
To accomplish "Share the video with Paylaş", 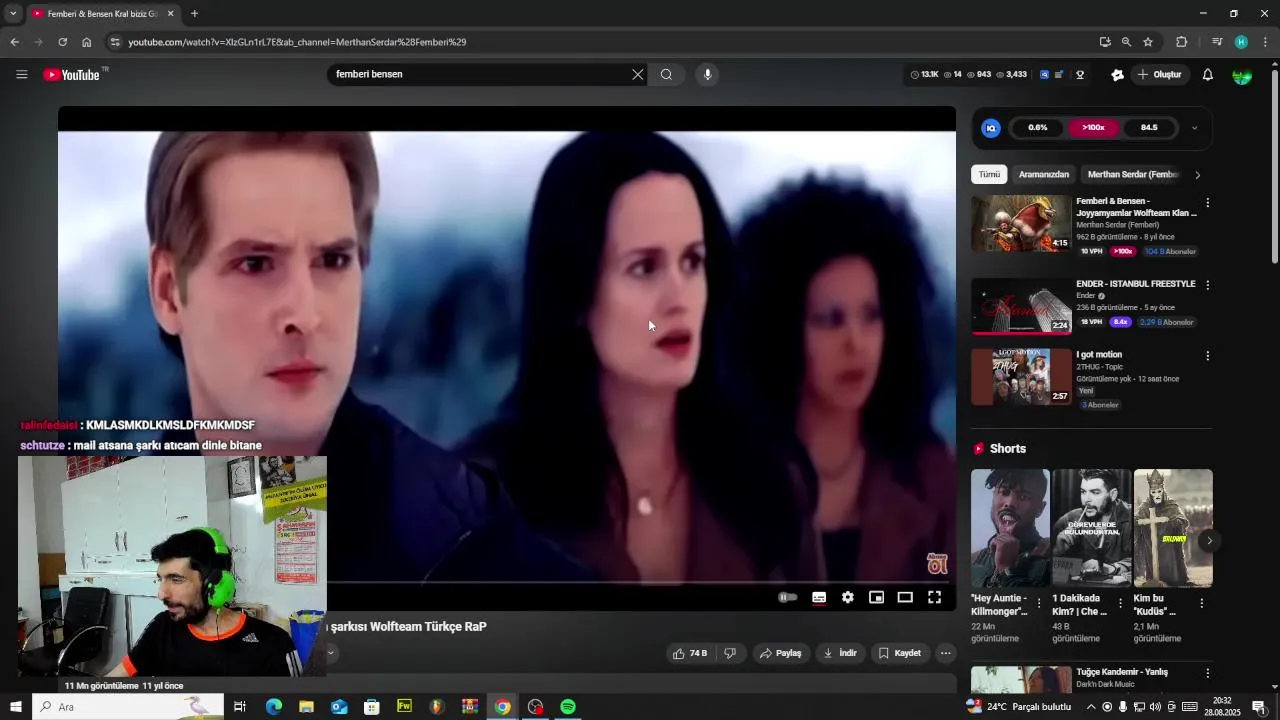I will (781, 653).
